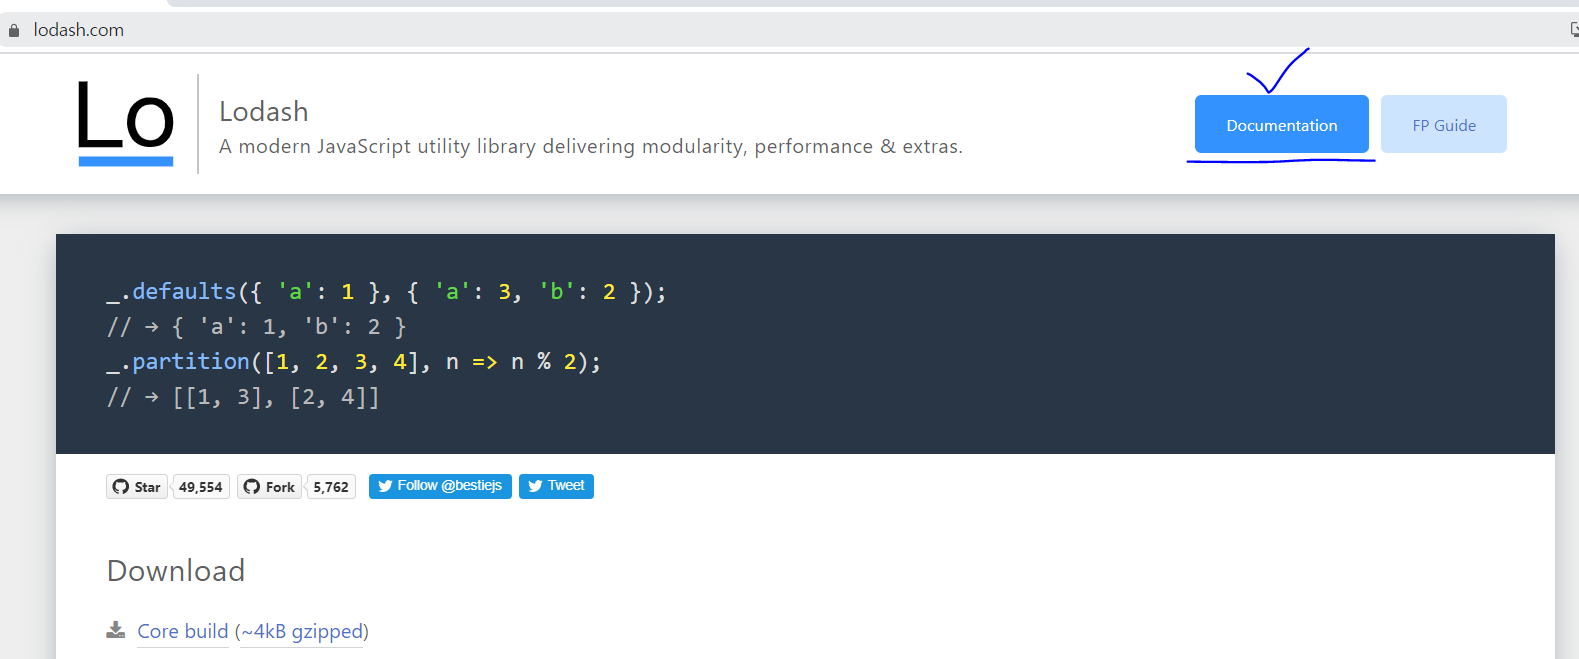Open the 5,762 forks count
Image resolution: width=1579 pixels, height=659 pixels.
click(331, 487)
